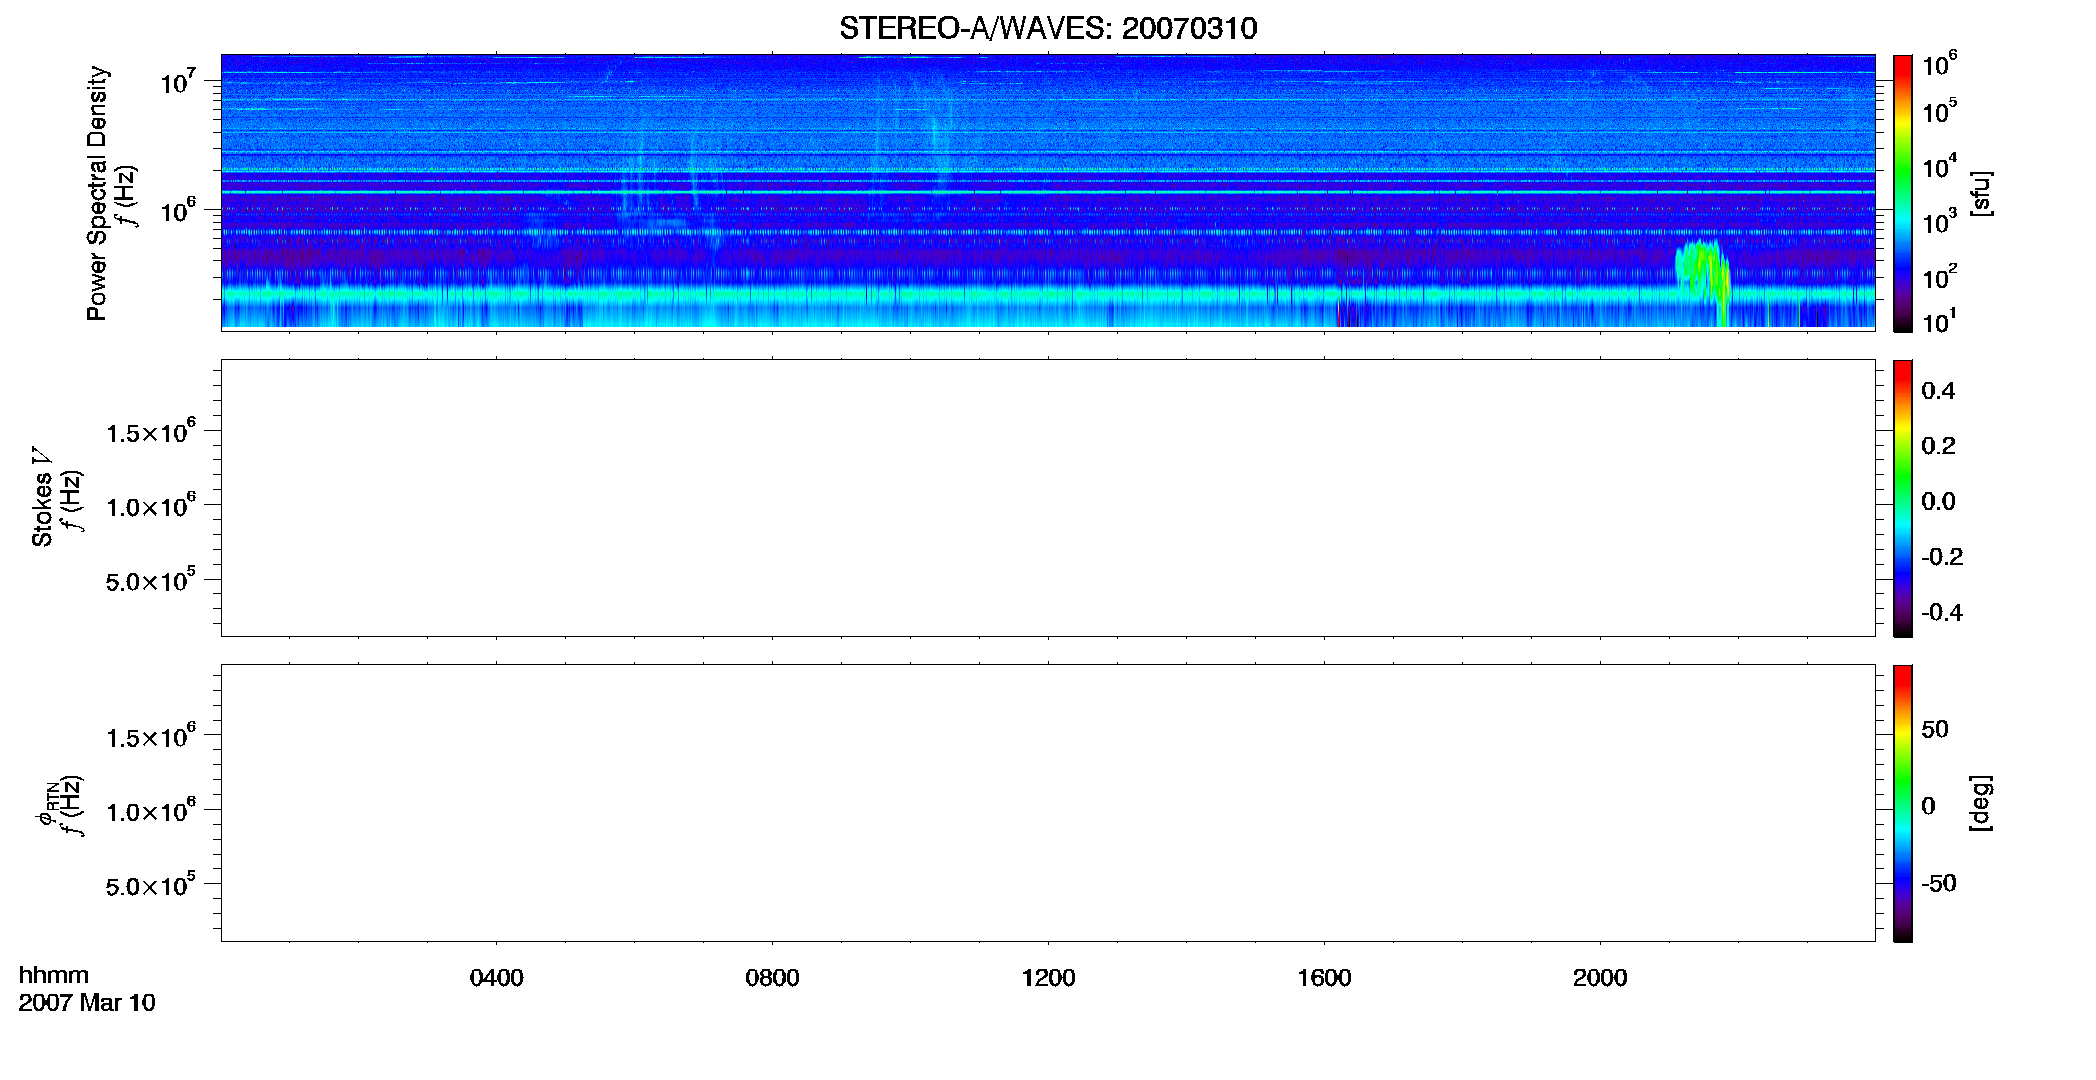Select the date label 2007 Mar 10

point(87,1003)
